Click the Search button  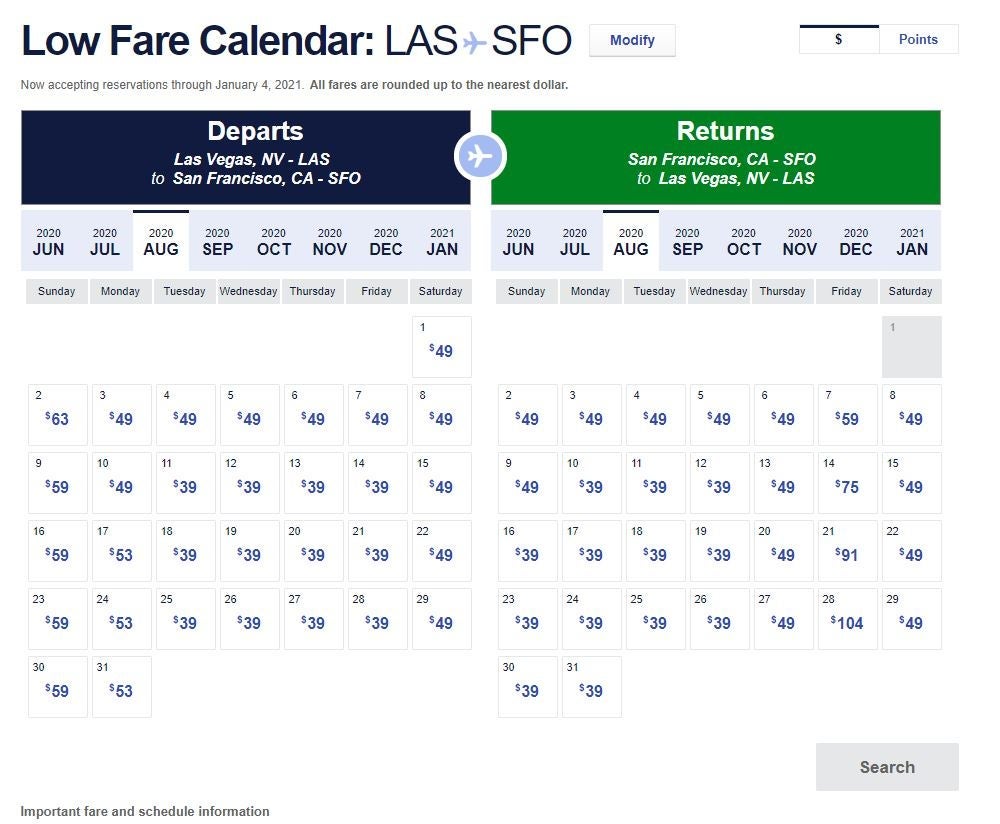[x=887, y=767]
